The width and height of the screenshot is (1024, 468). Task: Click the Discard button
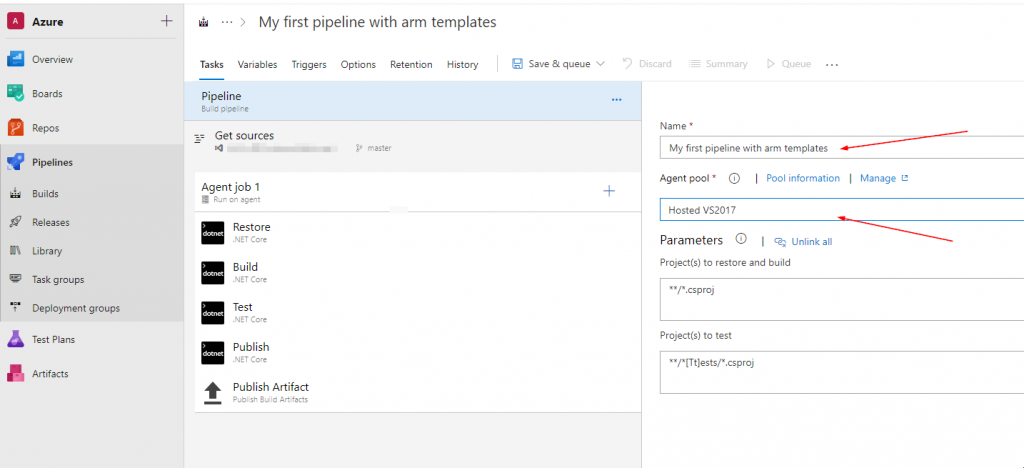pyautogui.click(x=647, y=64)
